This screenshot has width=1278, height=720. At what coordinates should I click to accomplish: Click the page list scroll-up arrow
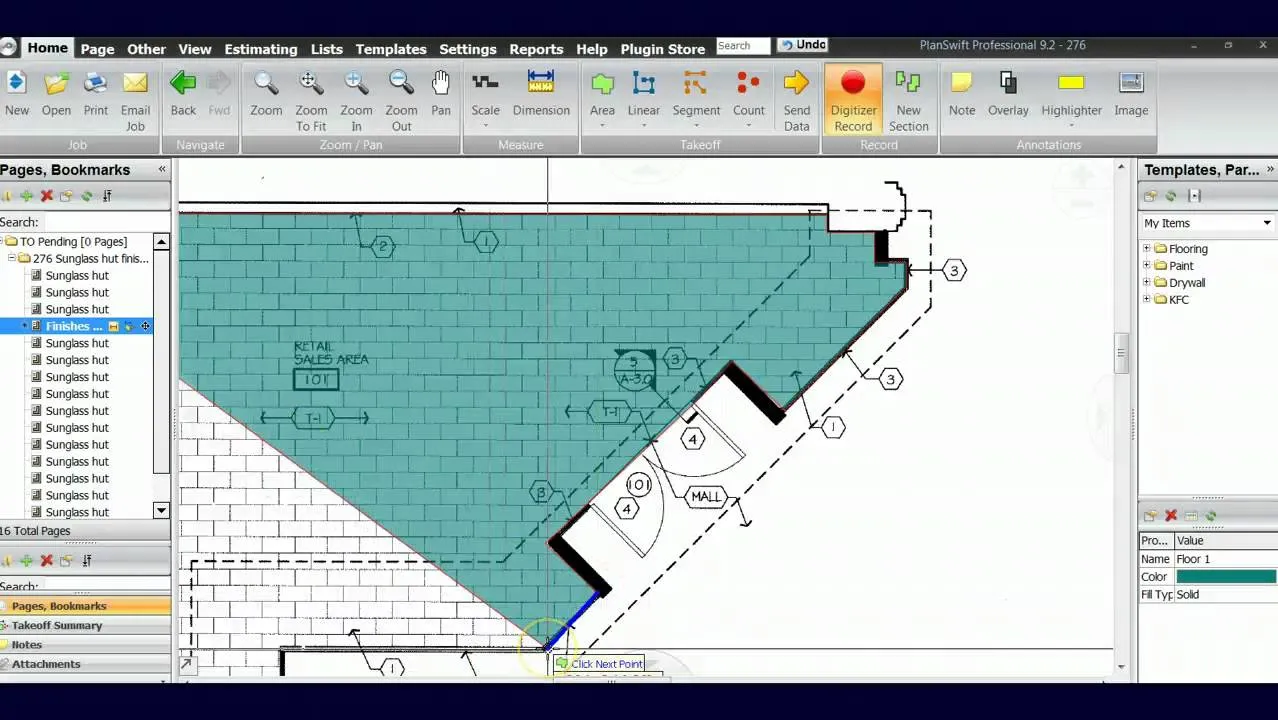pos(162,242)
